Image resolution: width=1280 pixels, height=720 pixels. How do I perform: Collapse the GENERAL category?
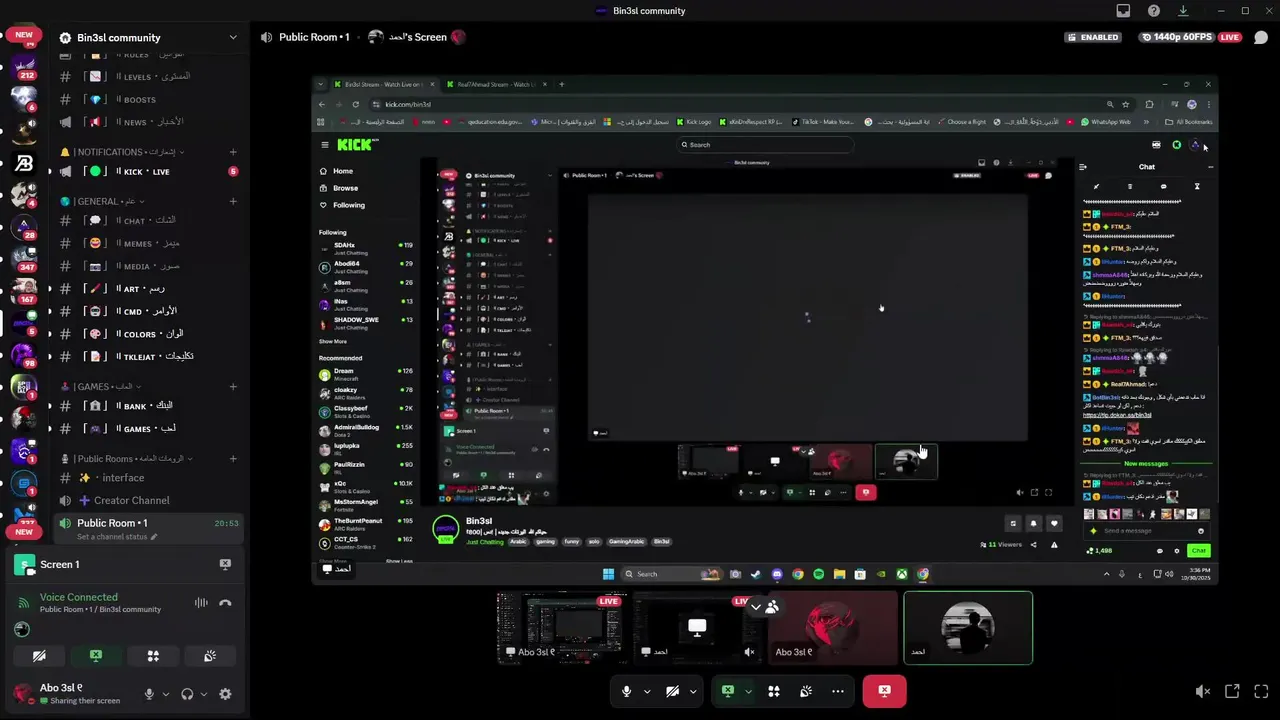pos(104,201)
